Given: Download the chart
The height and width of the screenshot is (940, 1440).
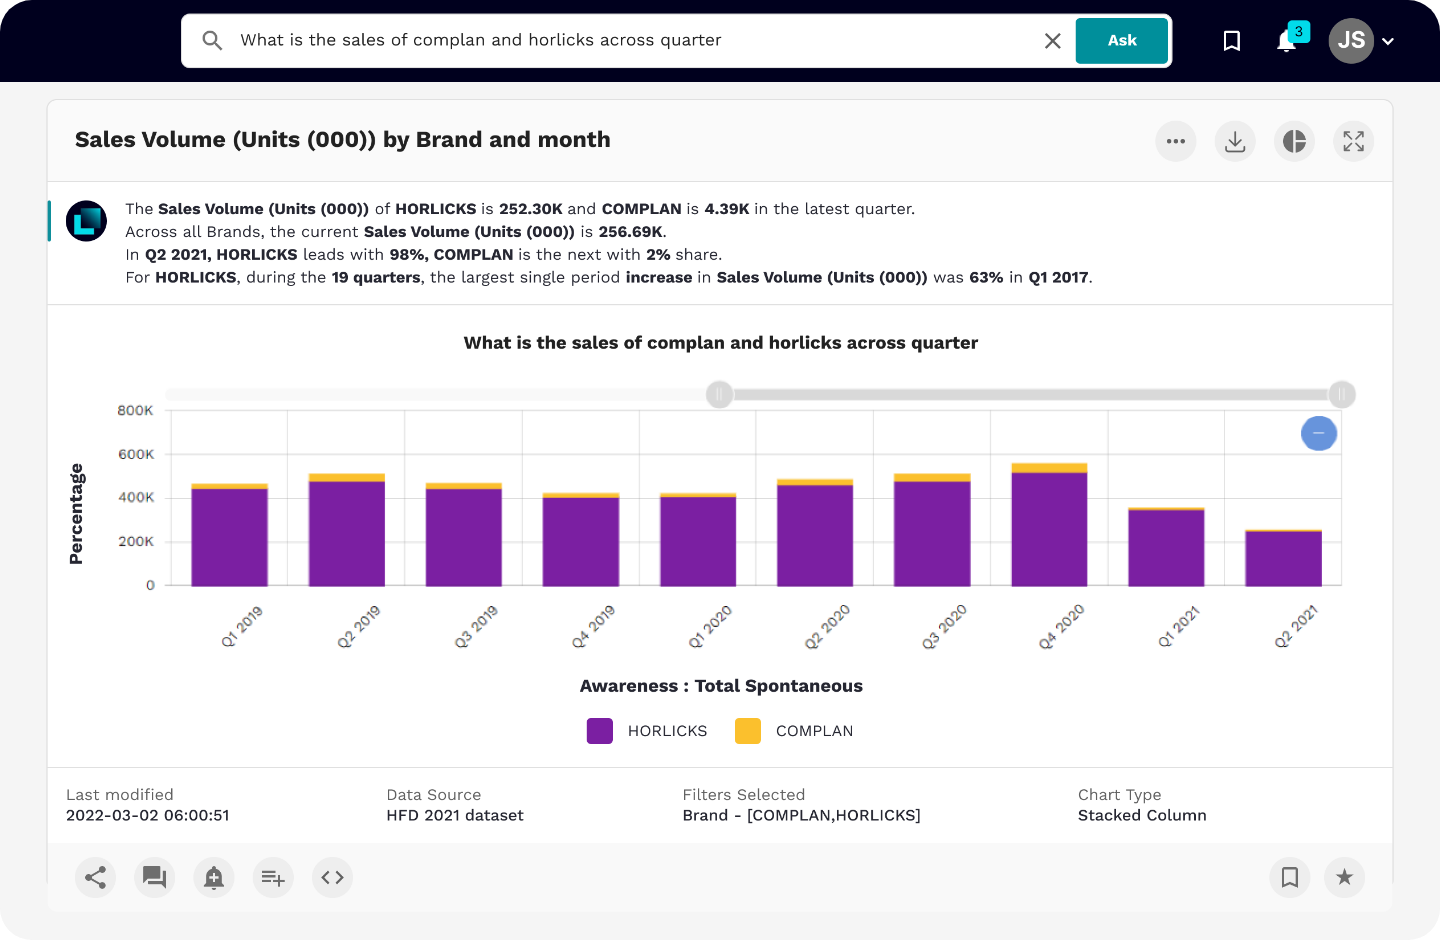Looking at the screenshot, I should click(x=1235, y=141).
